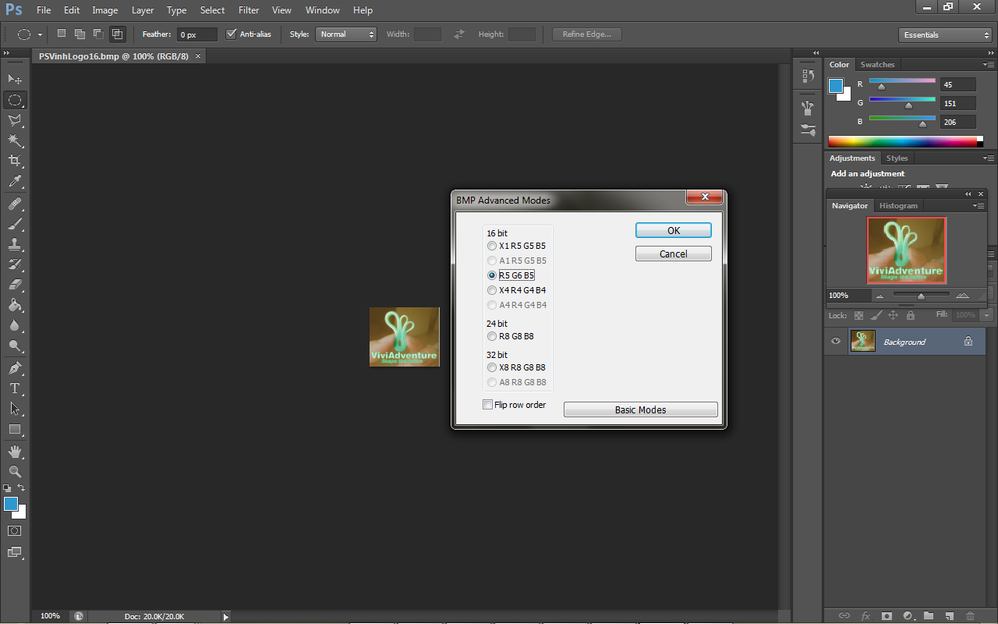This screenshot has width=998, height=624.
Task: Collapse the right panels double arrow
Action: pos(990,53)
